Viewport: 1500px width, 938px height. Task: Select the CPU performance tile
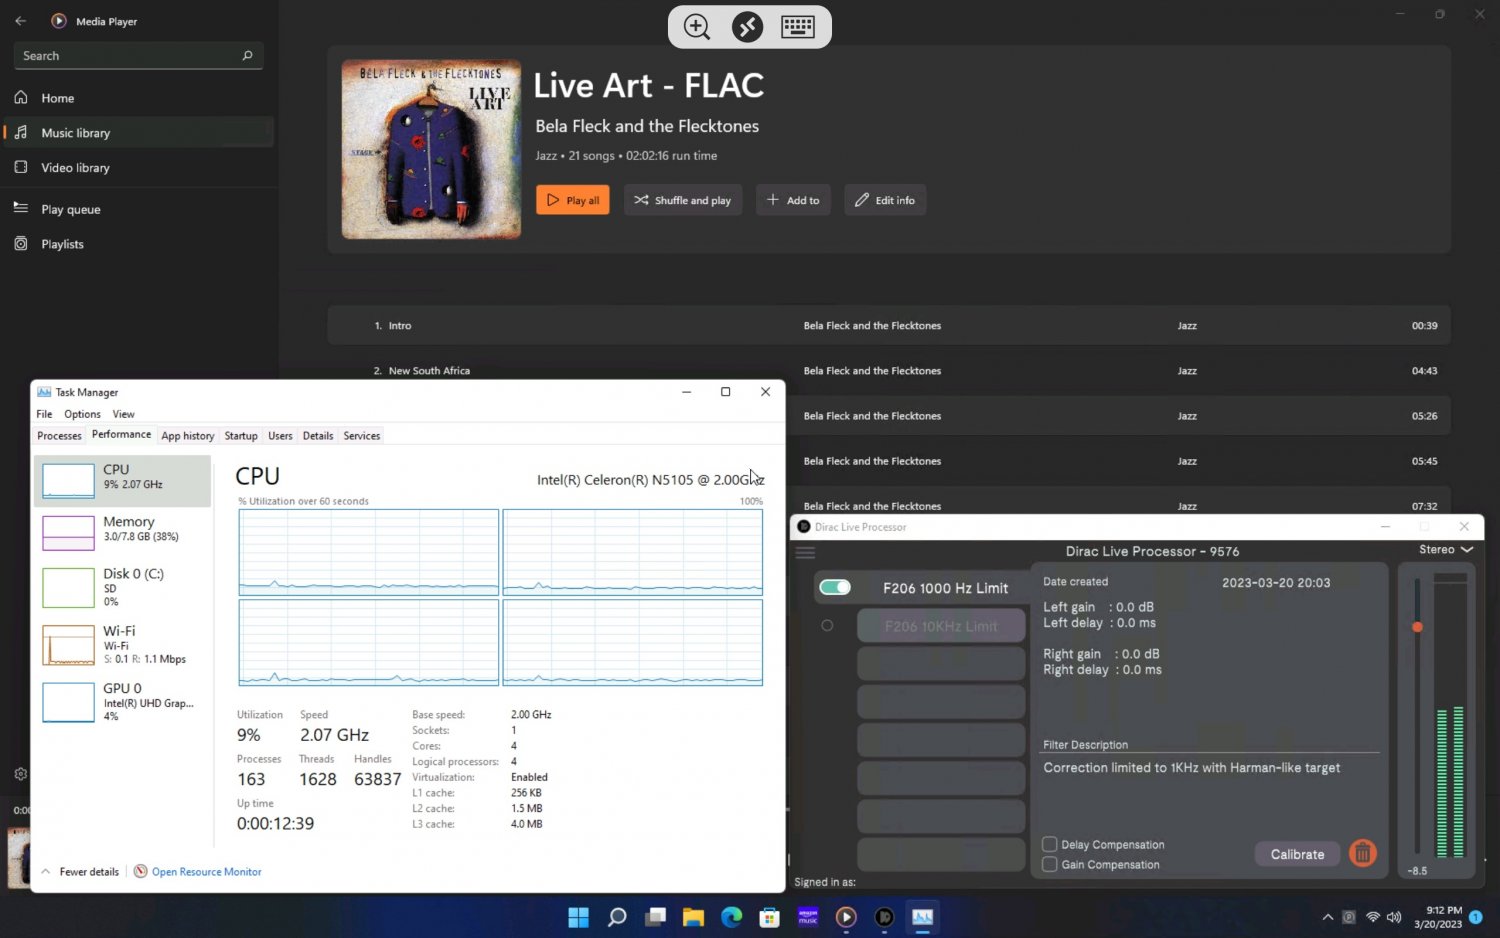click(x=123, y=480)
